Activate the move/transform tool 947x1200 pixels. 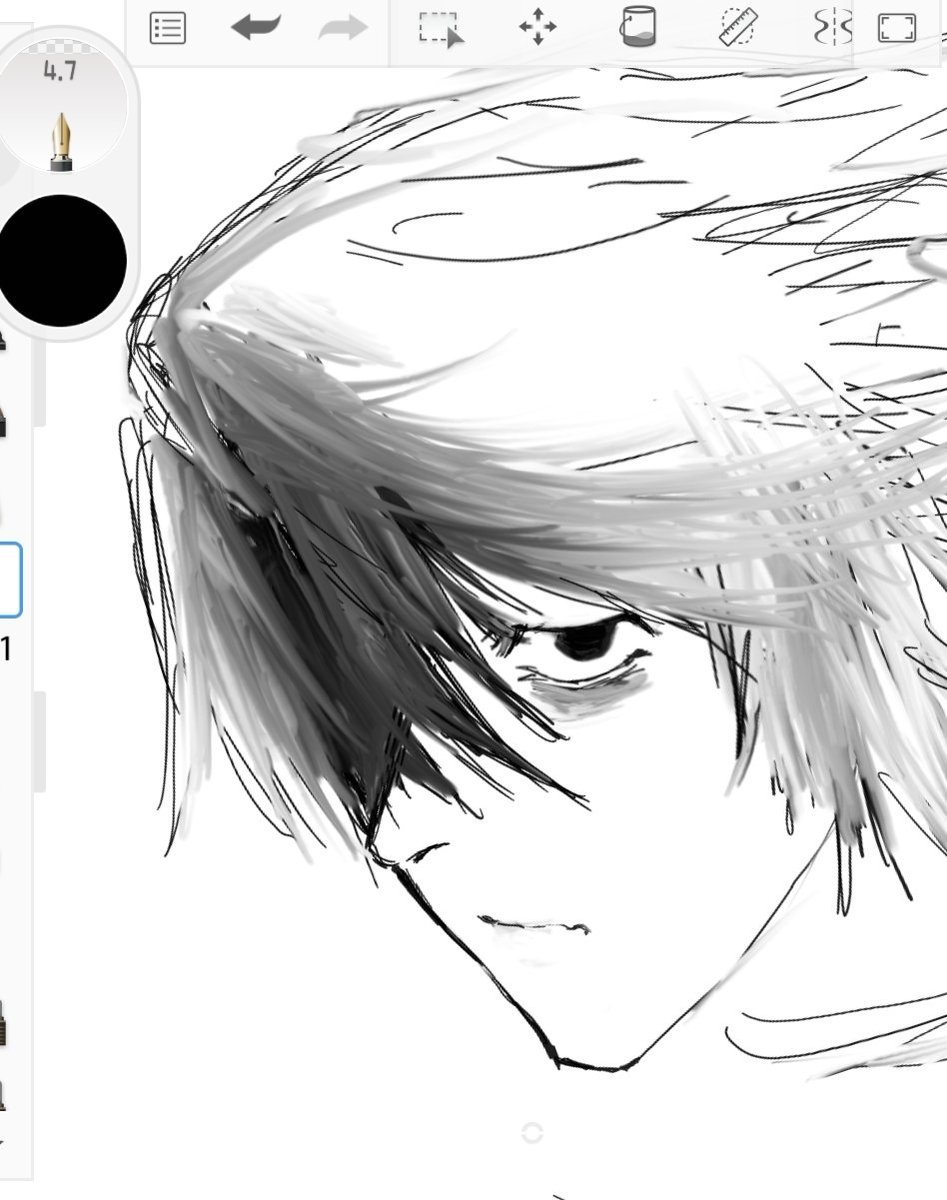(538, 28)
